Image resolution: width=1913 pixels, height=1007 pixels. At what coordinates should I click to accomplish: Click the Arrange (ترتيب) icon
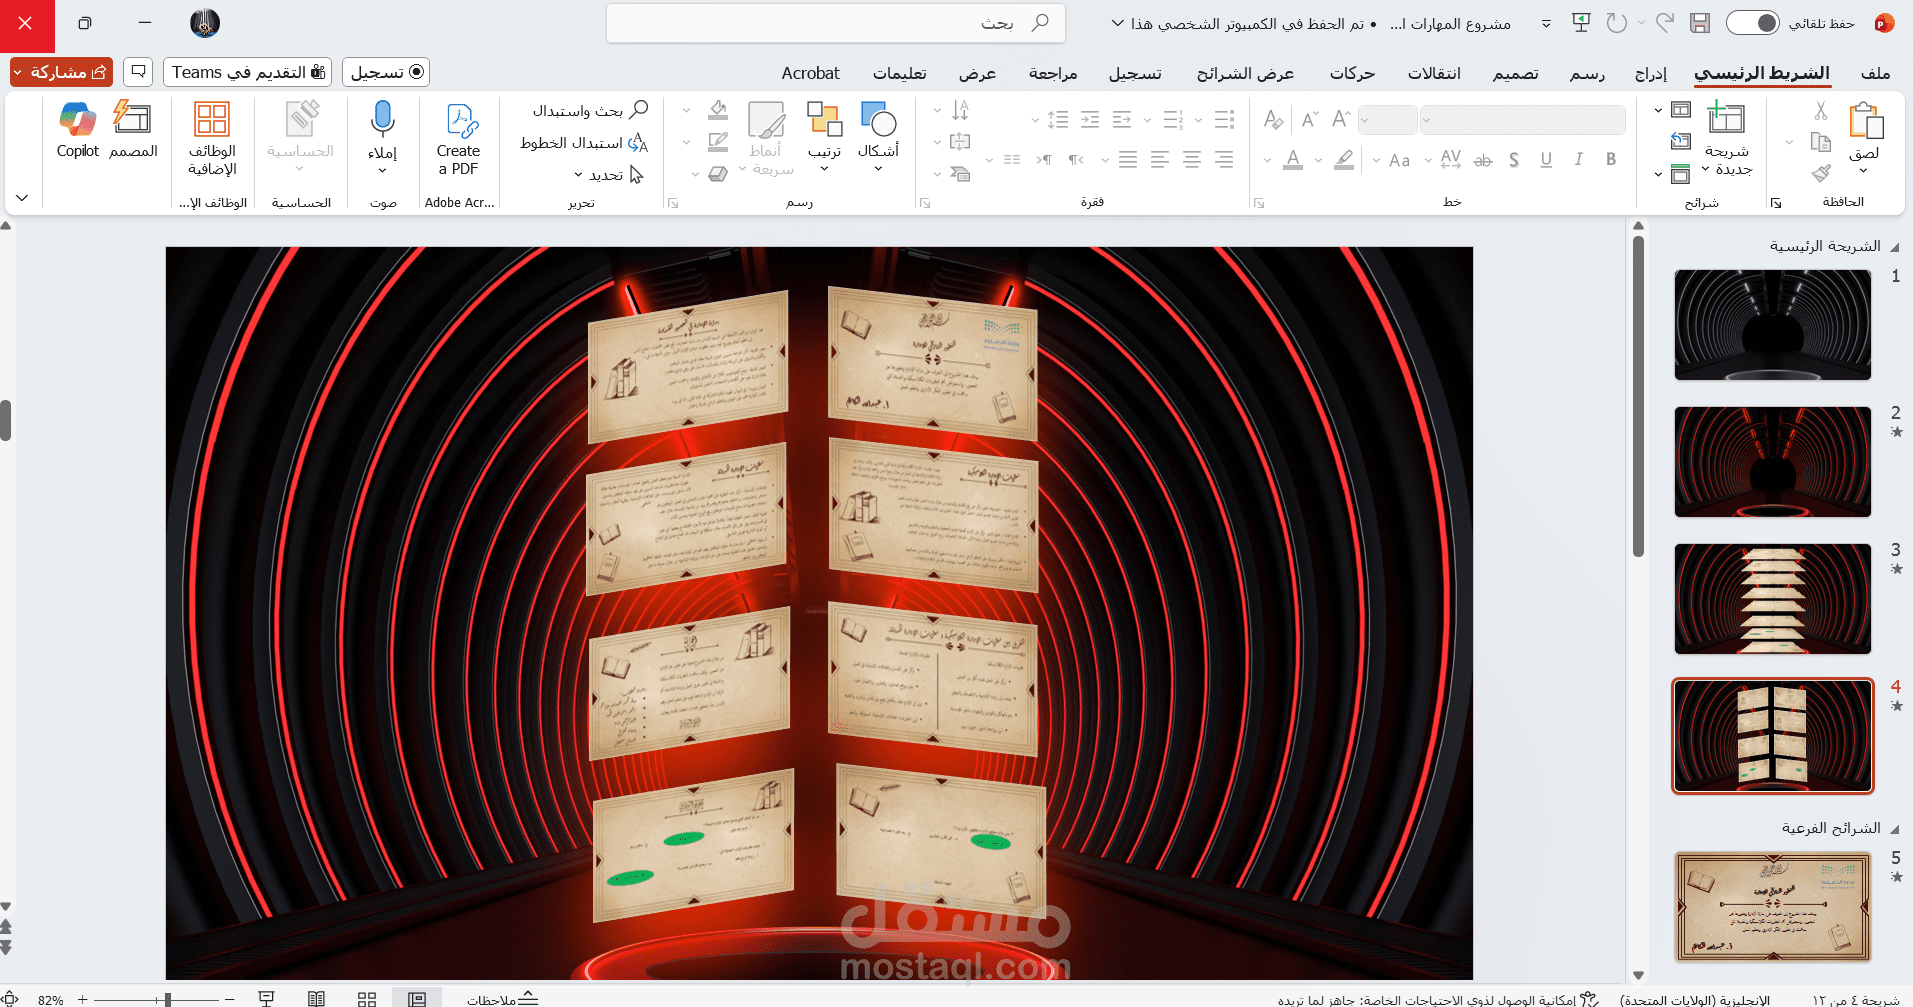click(825, 119)
